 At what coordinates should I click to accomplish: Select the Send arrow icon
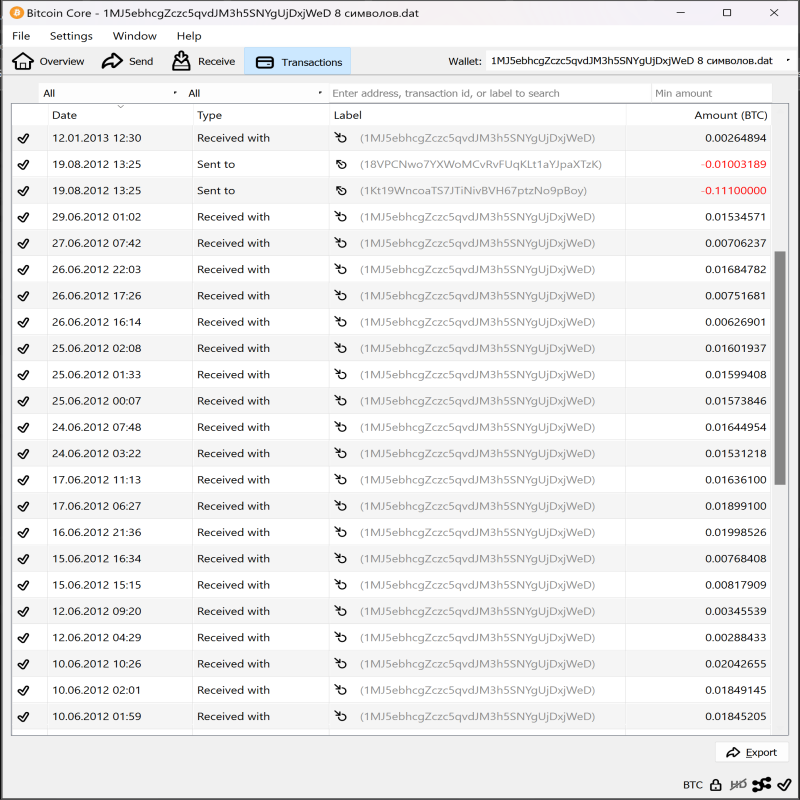coord(112,61)
